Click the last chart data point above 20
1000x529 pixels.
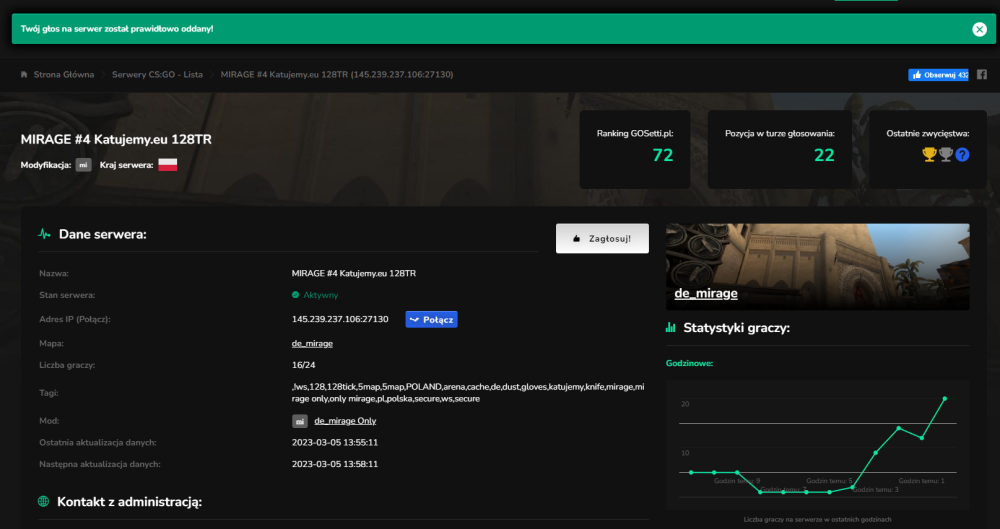coord(945,398)
